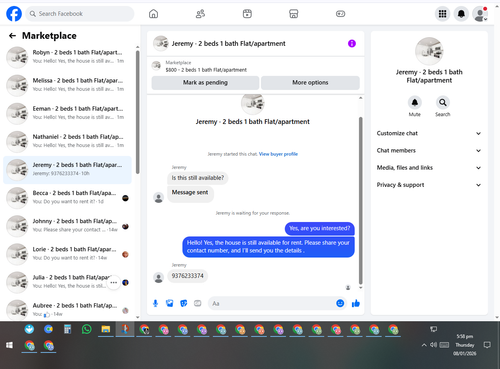Open Nathaniel's conversation

coord(67,141)
